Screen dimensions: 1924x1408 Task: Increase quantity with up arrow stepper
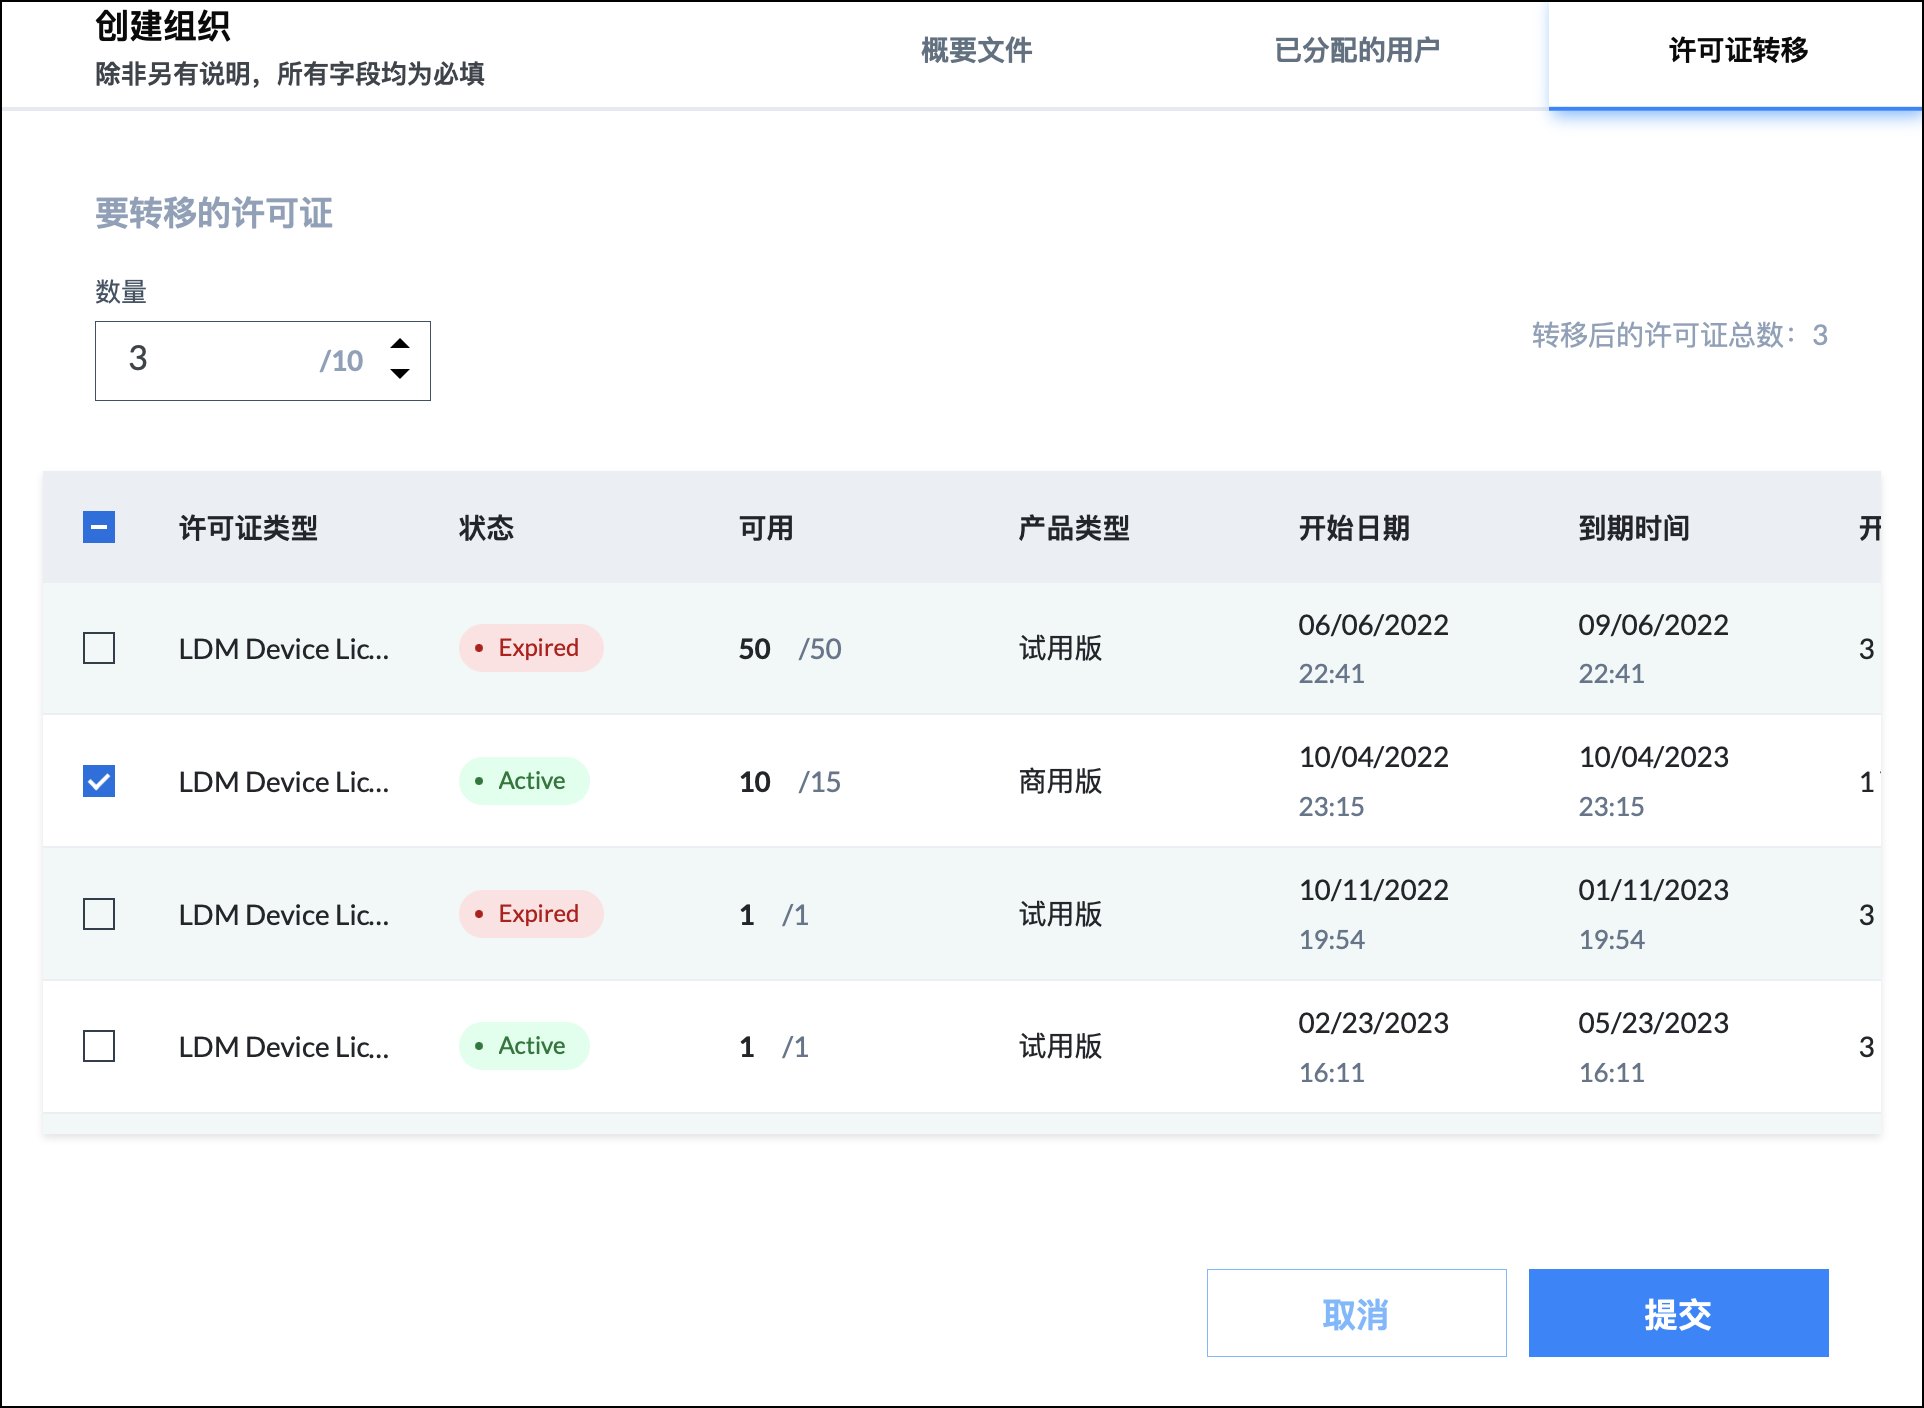400,344
